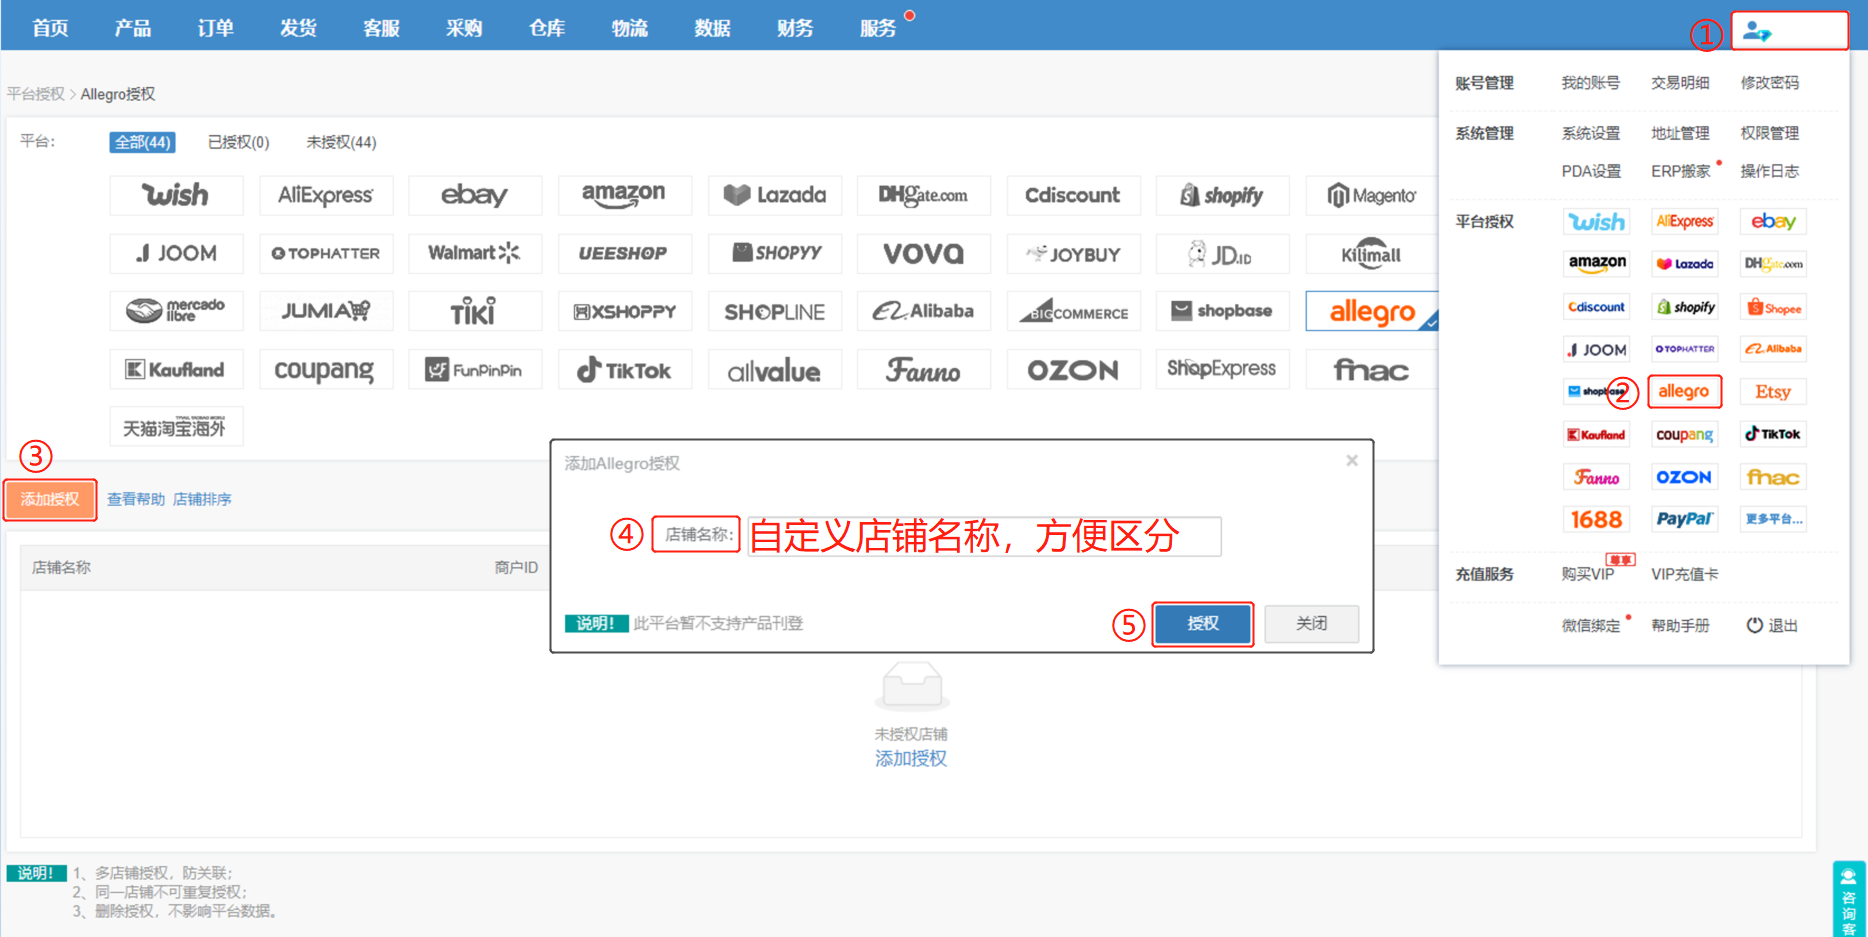This screenshot has width=1868, height=937.
Task: Open 操作日志 in system management
Action: (1770, 171)
